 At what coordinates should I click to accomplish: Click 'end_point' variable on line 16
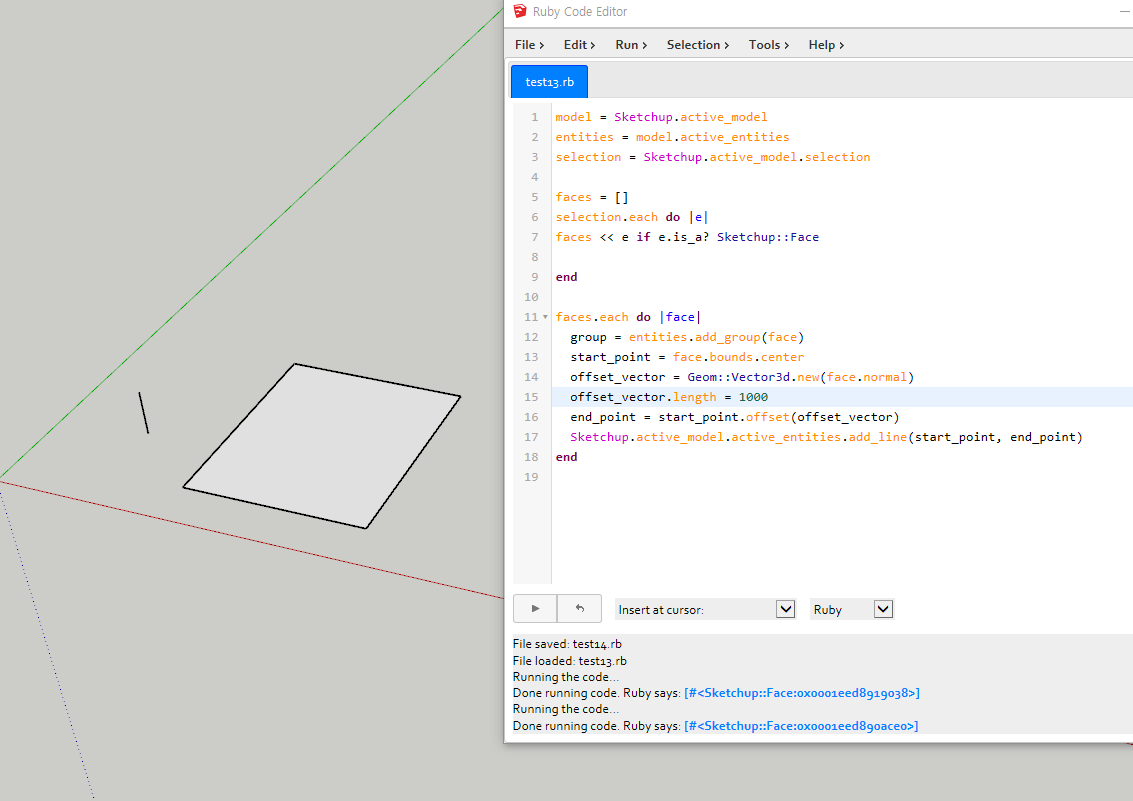tap(603, 417)
